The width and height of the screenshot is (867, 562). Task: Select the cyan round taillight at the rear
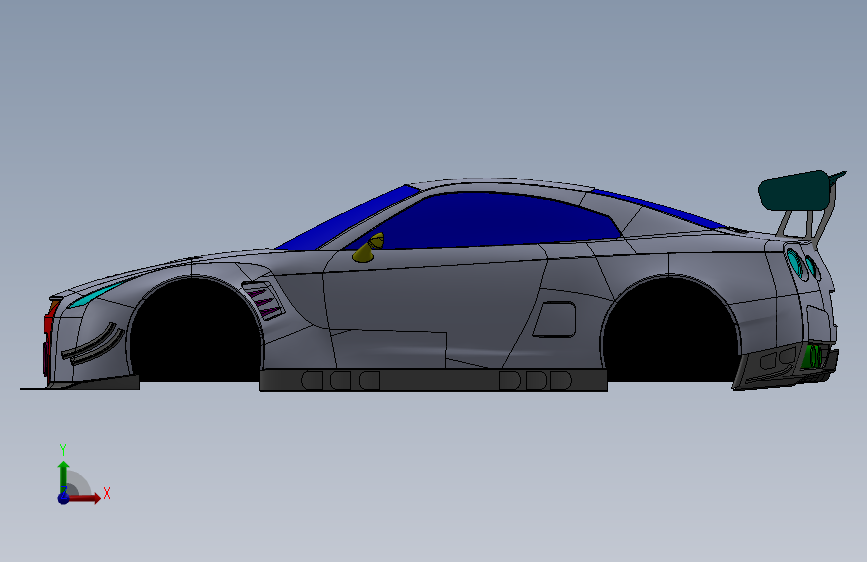[x=795, y=262]
